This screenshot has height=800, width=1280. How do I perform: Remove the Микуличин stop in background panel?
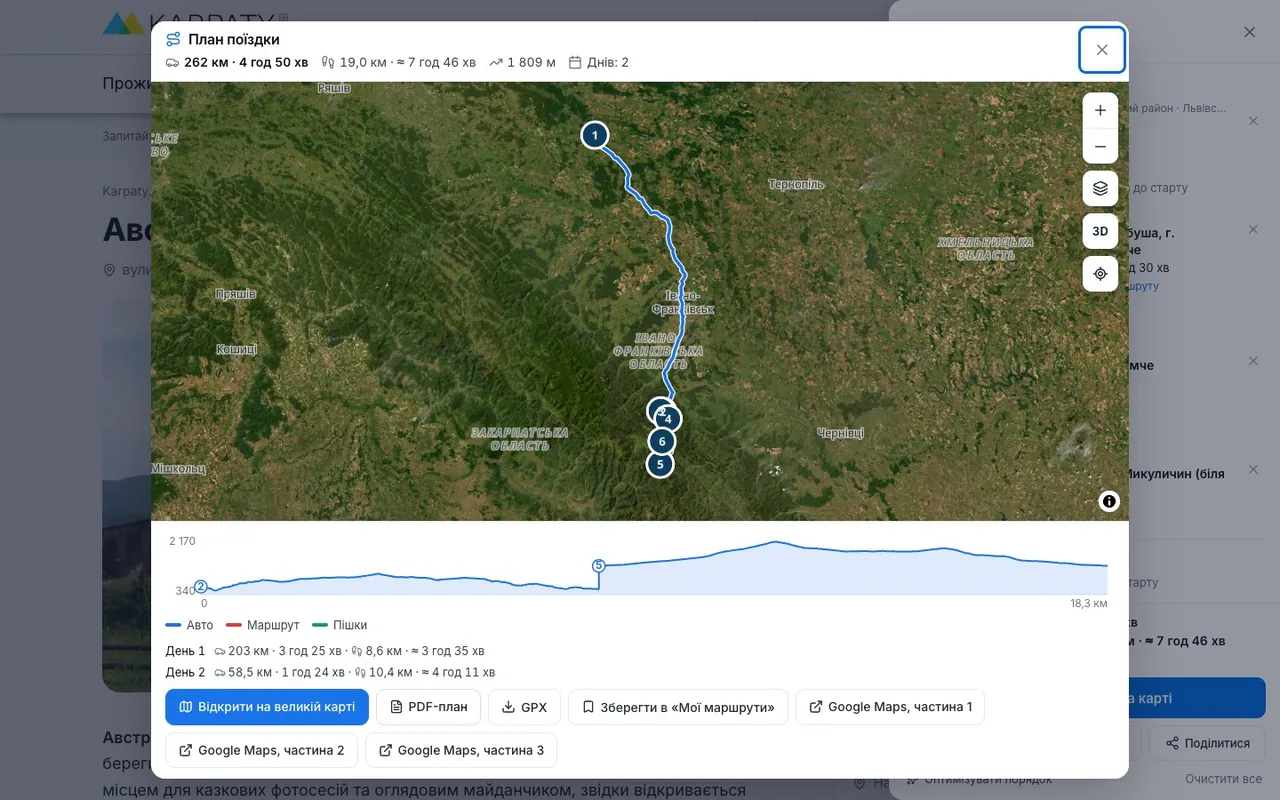point(1253,469)
